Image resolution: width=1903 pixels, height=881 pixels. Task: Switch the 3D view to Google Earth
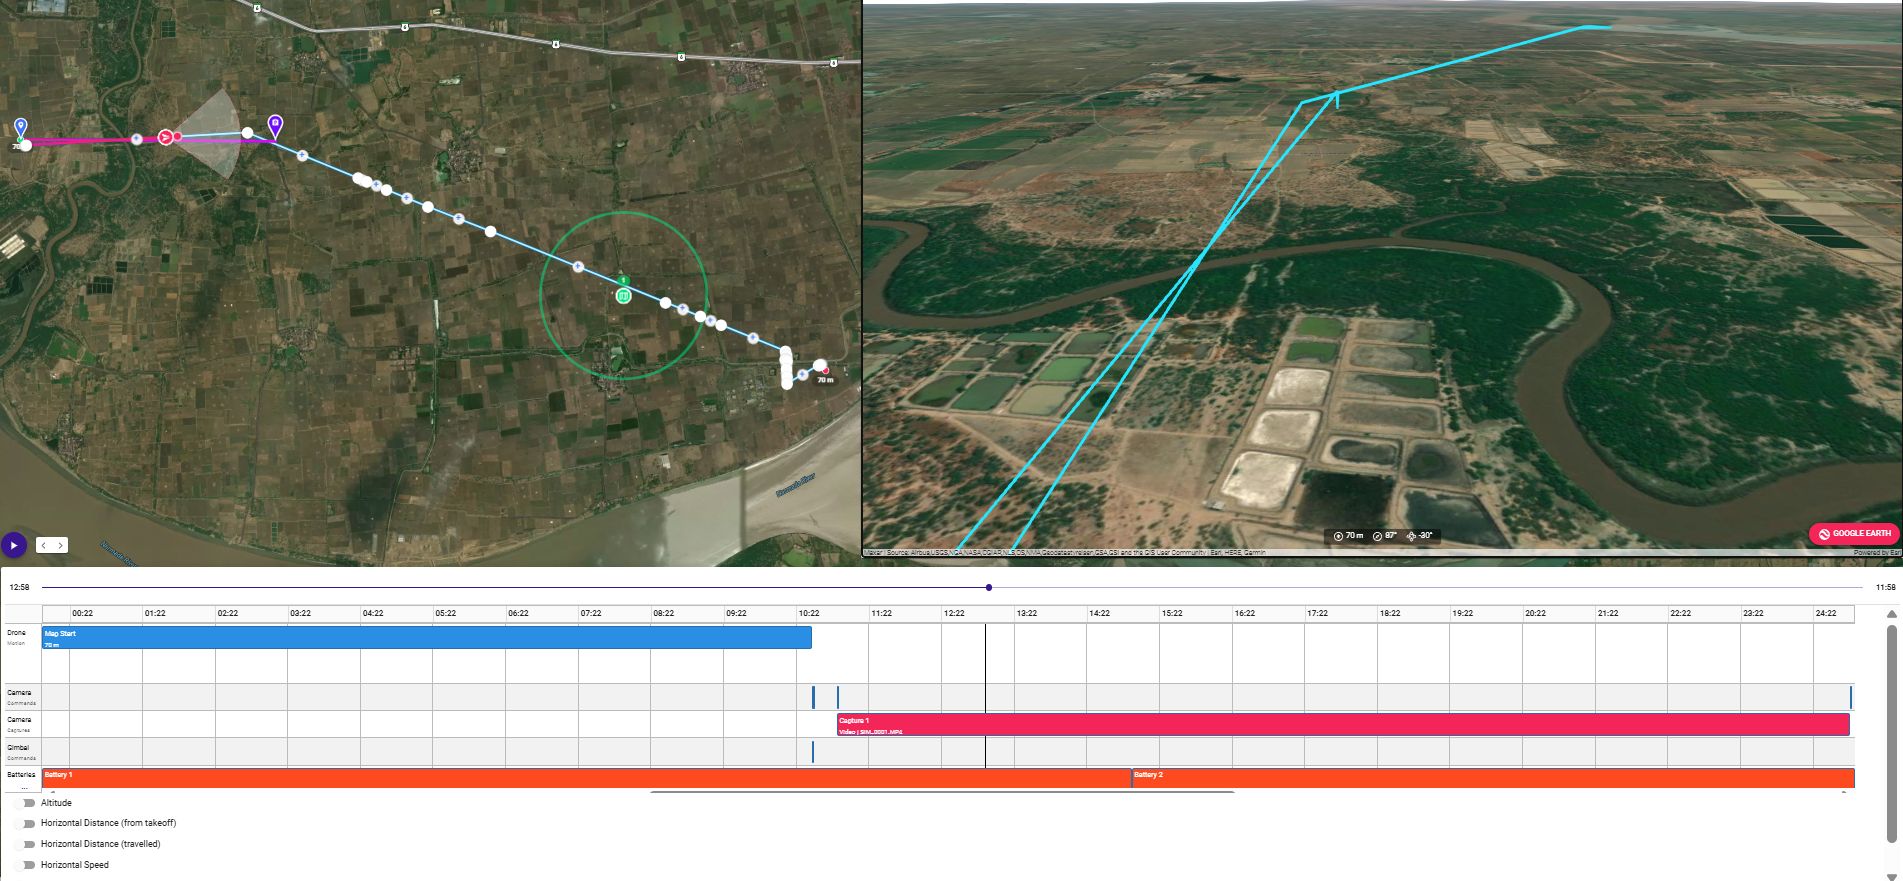pyautogui.click(x=1853, y=533)
